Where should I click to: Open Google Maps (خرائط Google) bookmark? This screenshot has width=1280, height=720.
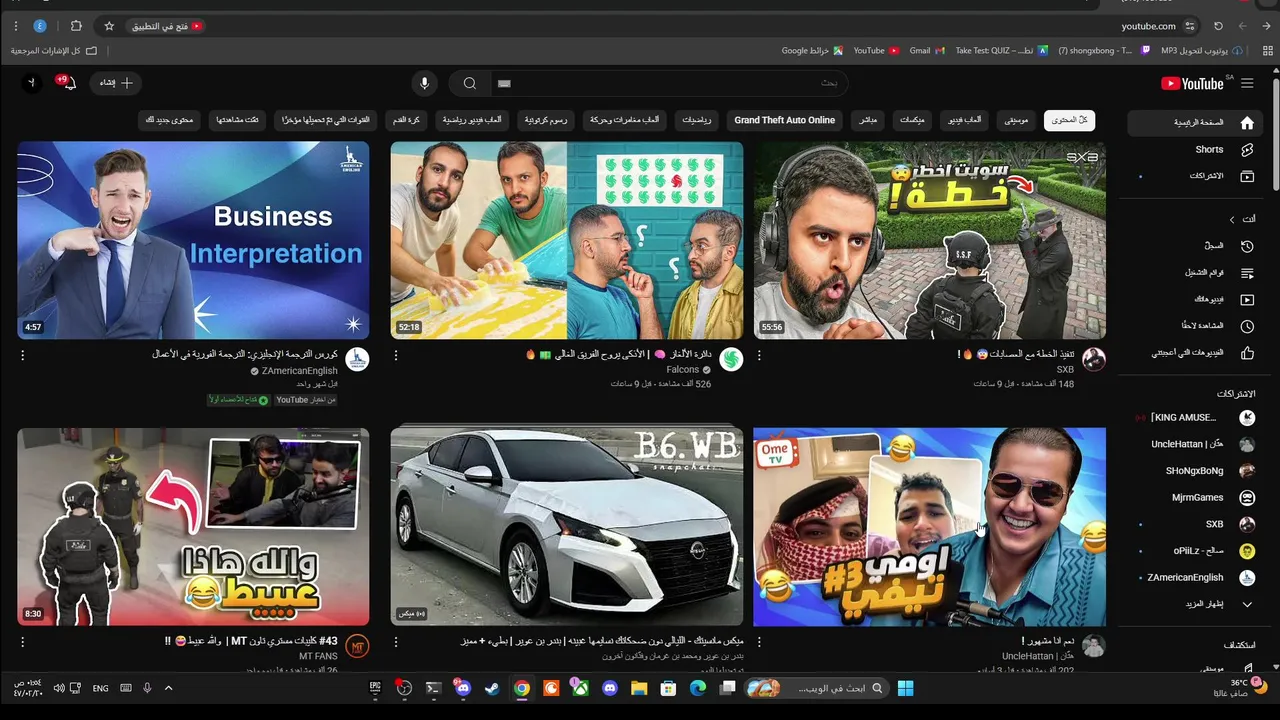pyautogui.click(x=812, y=51)
